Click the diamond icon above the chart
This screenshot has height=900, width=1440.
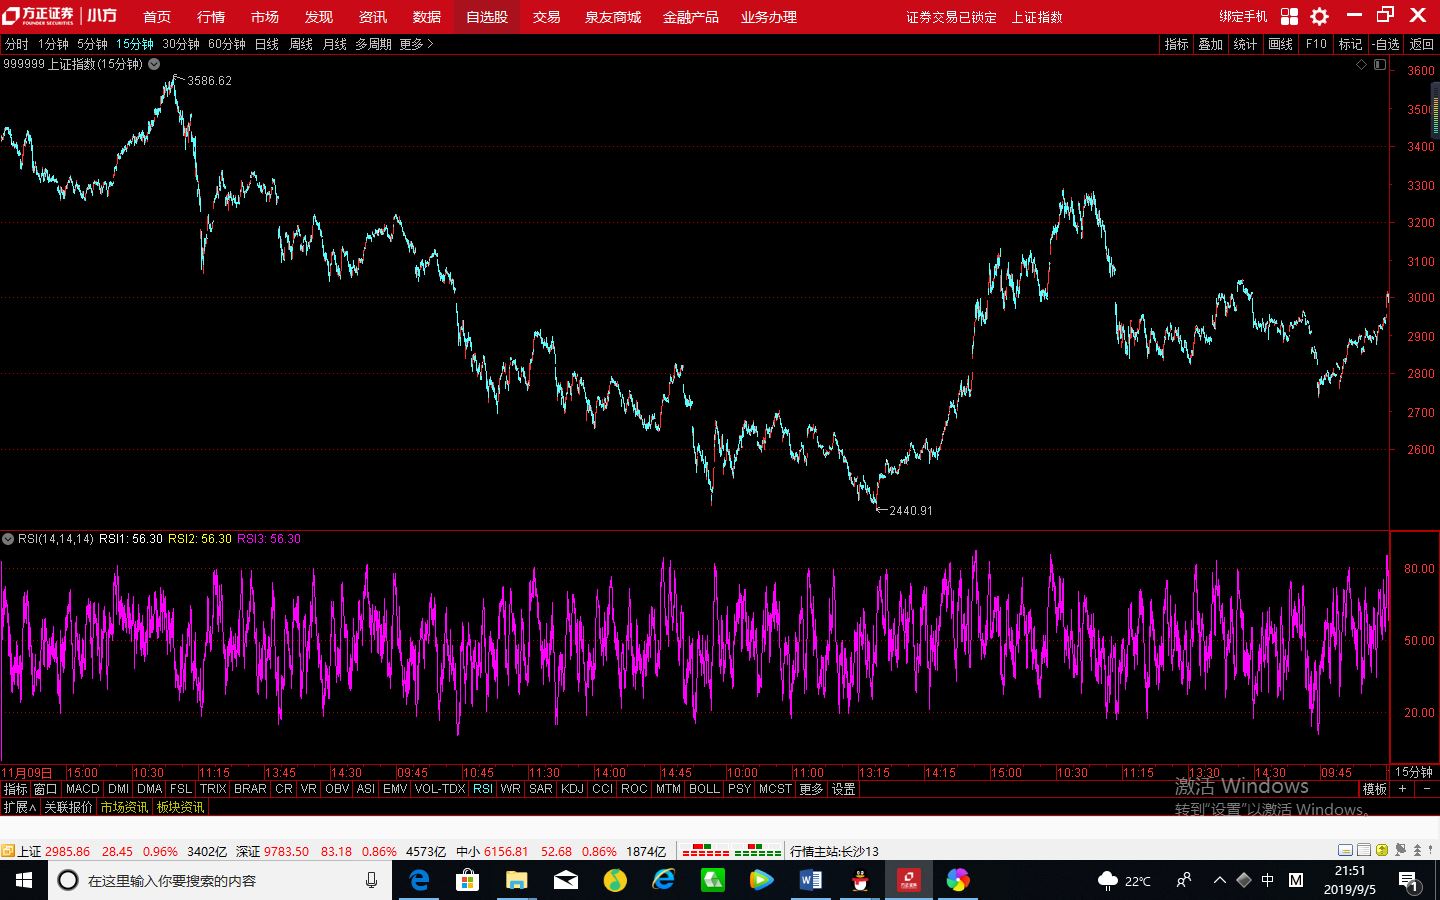(1361, 64)
